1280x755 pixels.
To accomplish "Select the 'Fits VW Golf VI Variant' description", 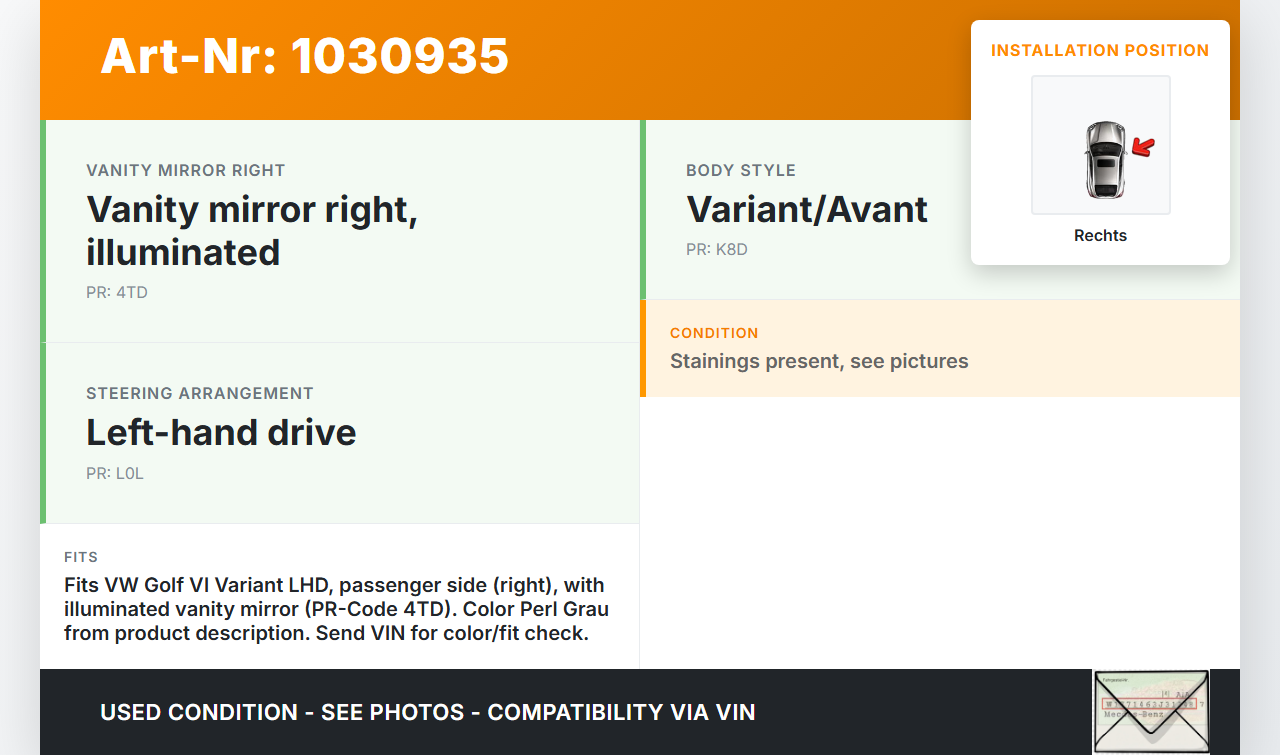I will pos(337,609).
